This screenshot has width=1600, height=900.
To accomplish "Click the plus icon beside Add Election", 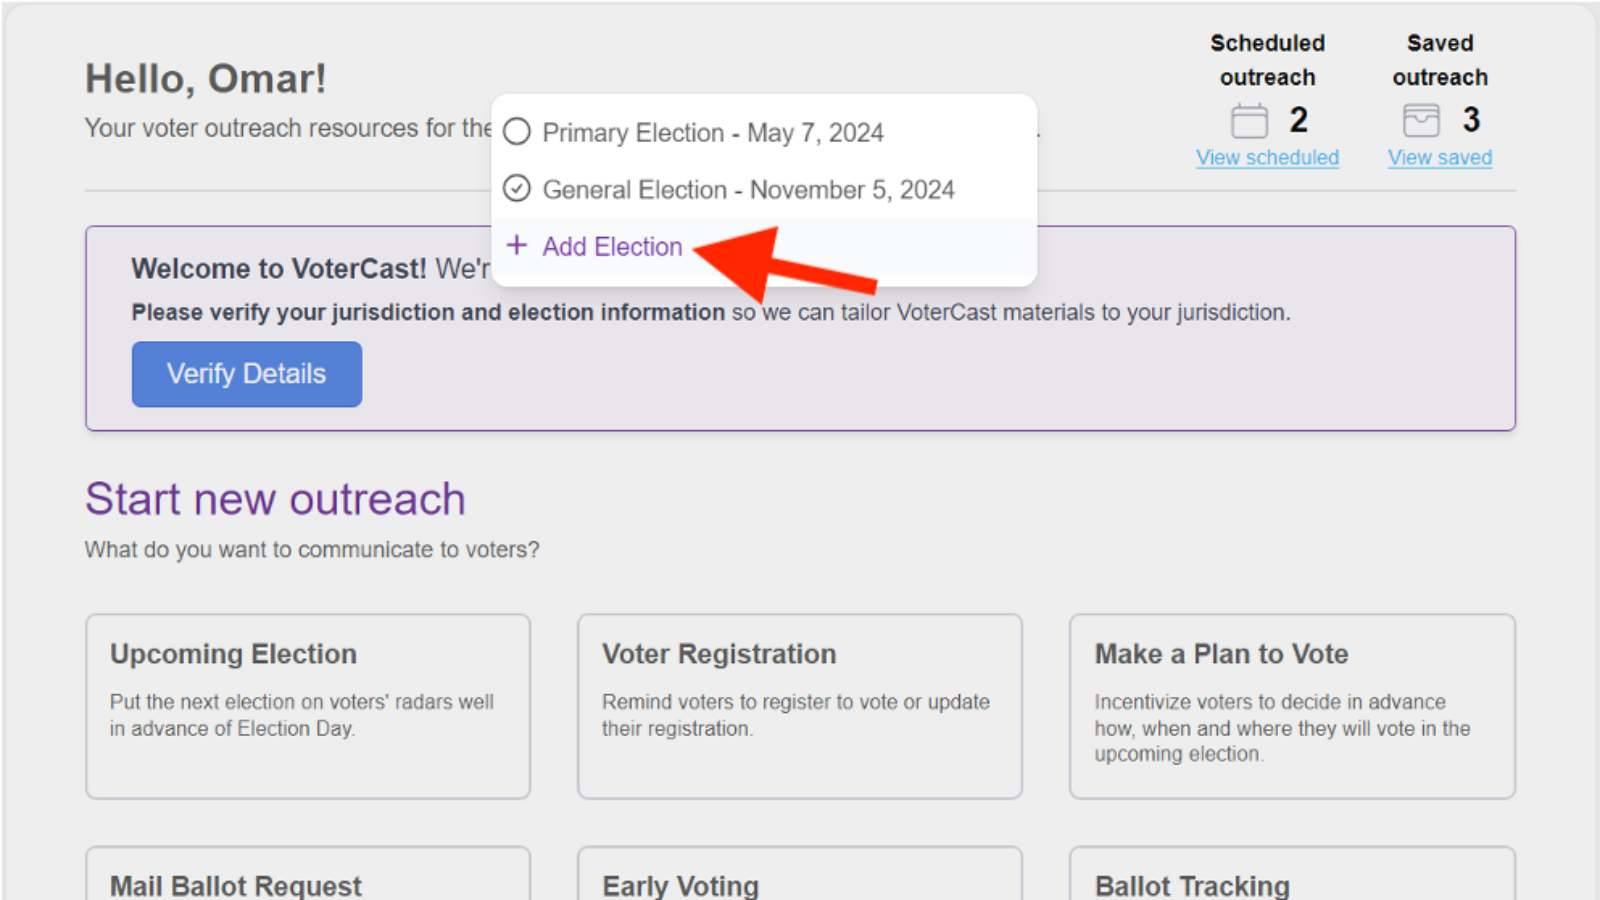I will 517,246.
